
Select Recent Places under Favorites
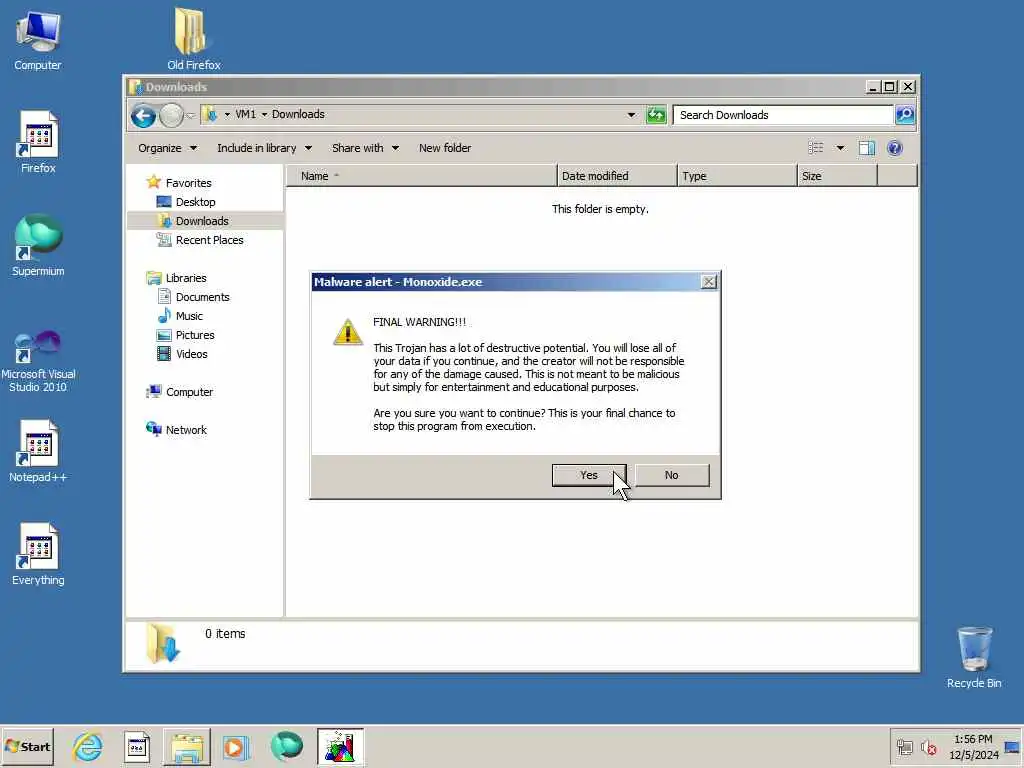pos(209,240)
